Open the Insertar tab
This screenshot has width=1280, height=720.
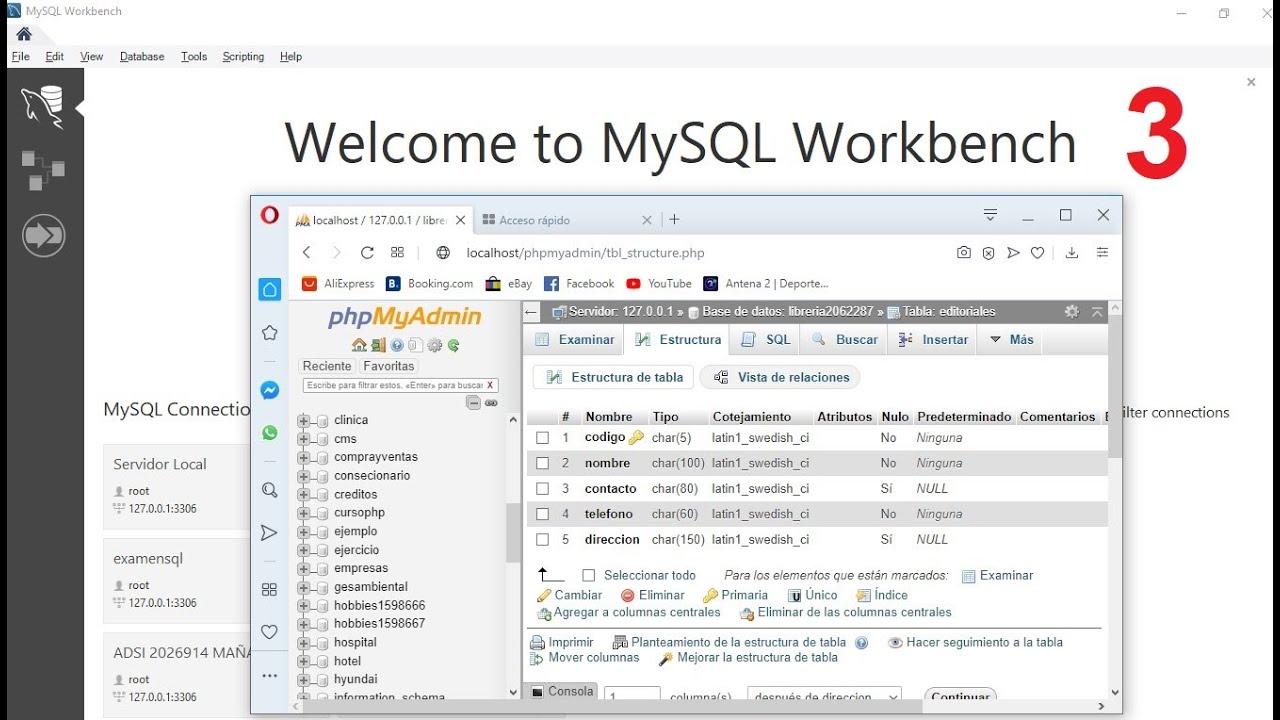click(933, 340)
